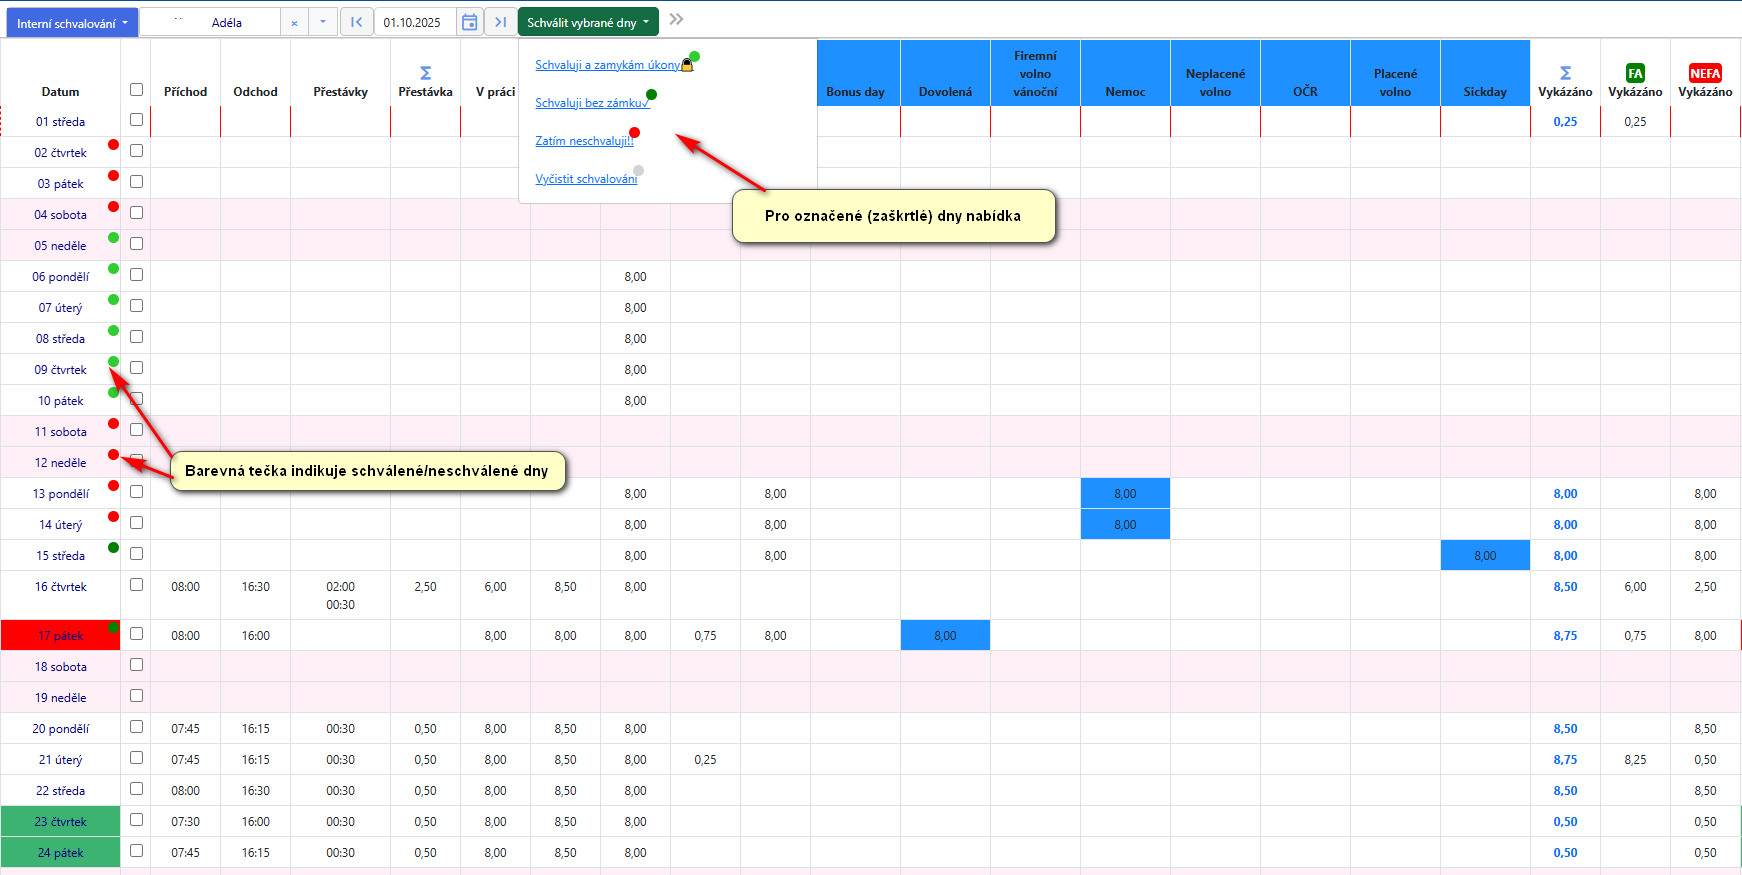Open the calendar date picker icon
This screenshot has width=1742, height=875.
(x=469, y=22)
